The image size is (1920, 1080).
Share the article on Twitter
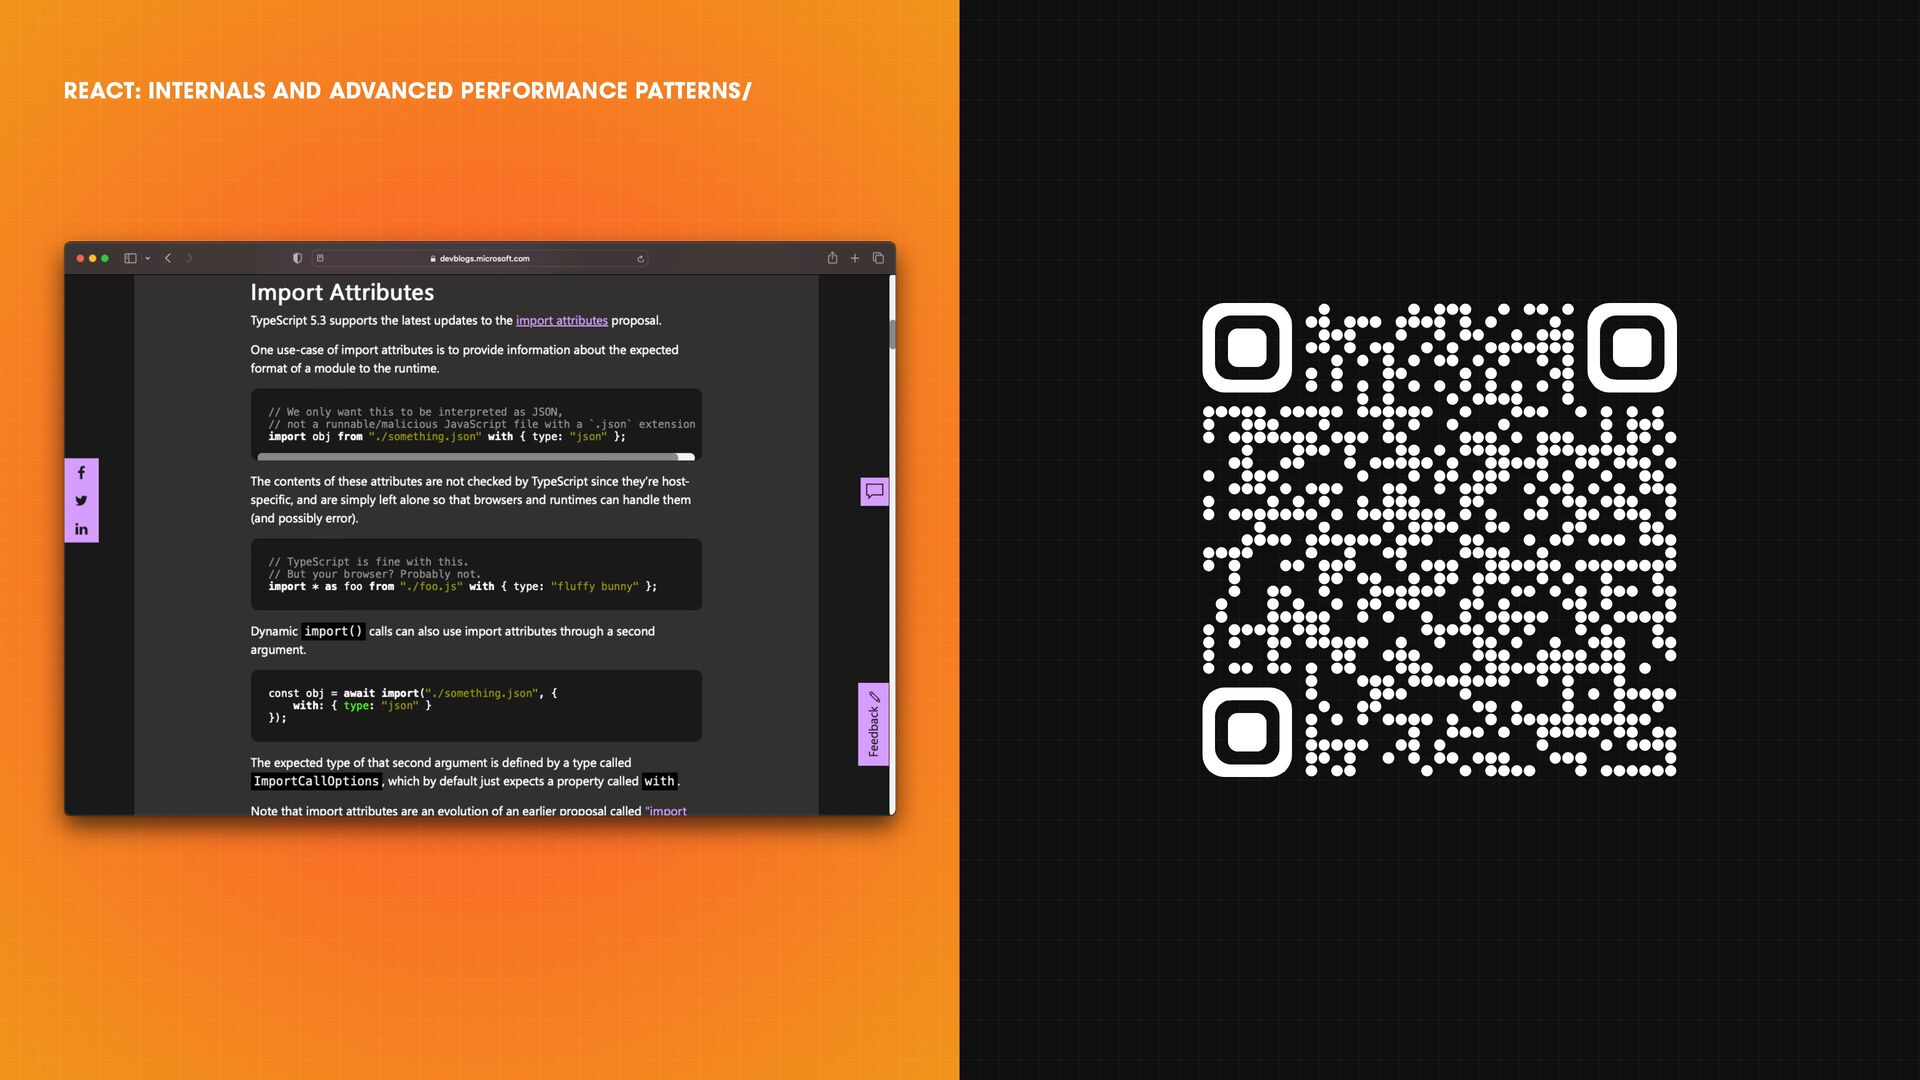point(81,500)
